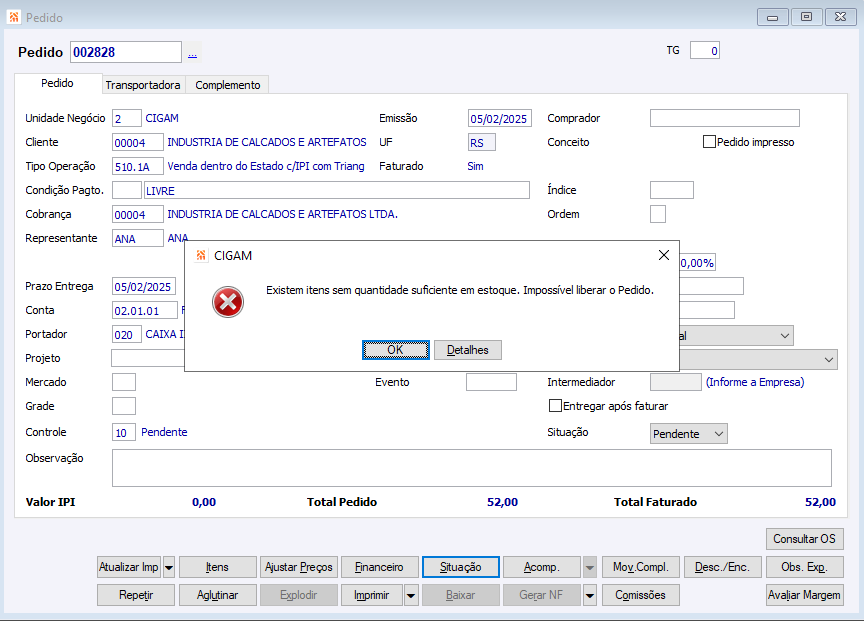Click the Emissão date field
Screen dimensions: 864x621
pyautogui.click(x=499, y=118)
